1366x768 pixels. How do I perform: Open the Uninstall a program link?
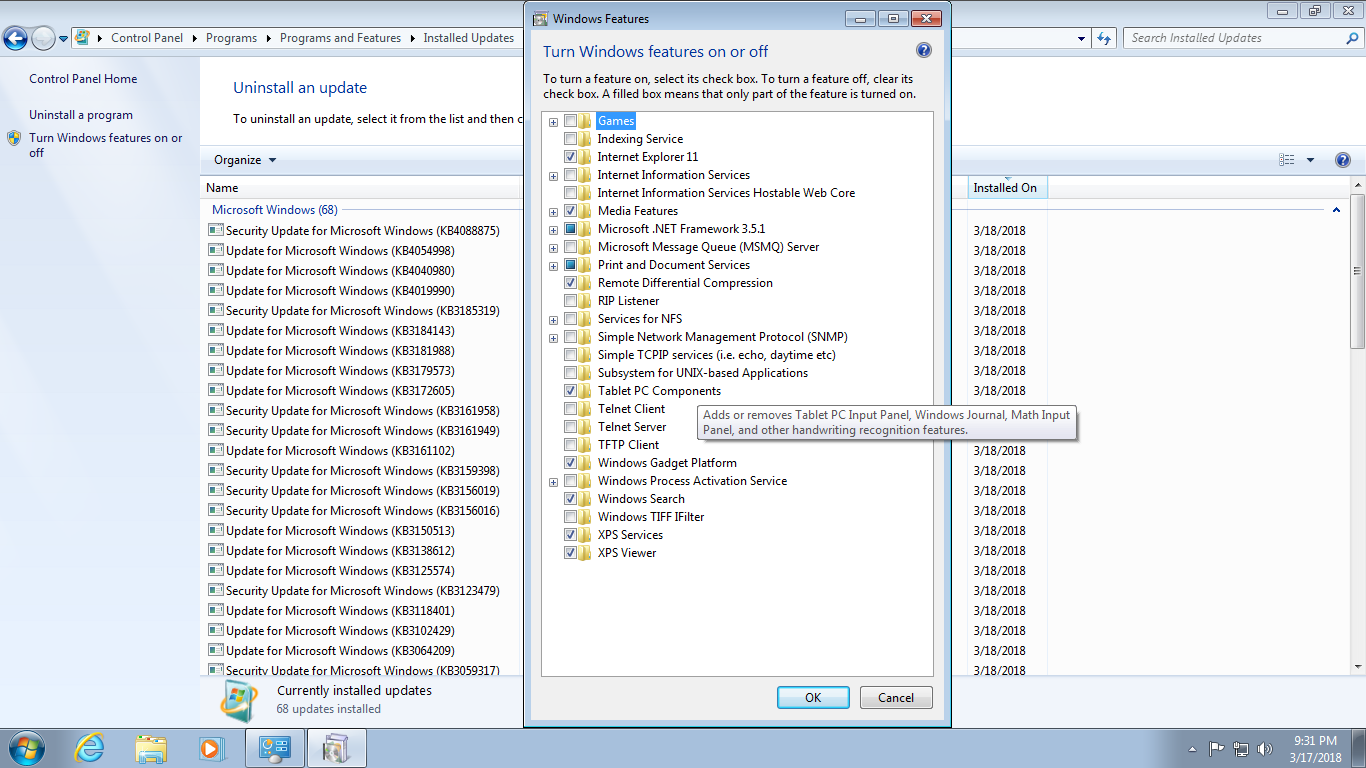pos(81,115)
